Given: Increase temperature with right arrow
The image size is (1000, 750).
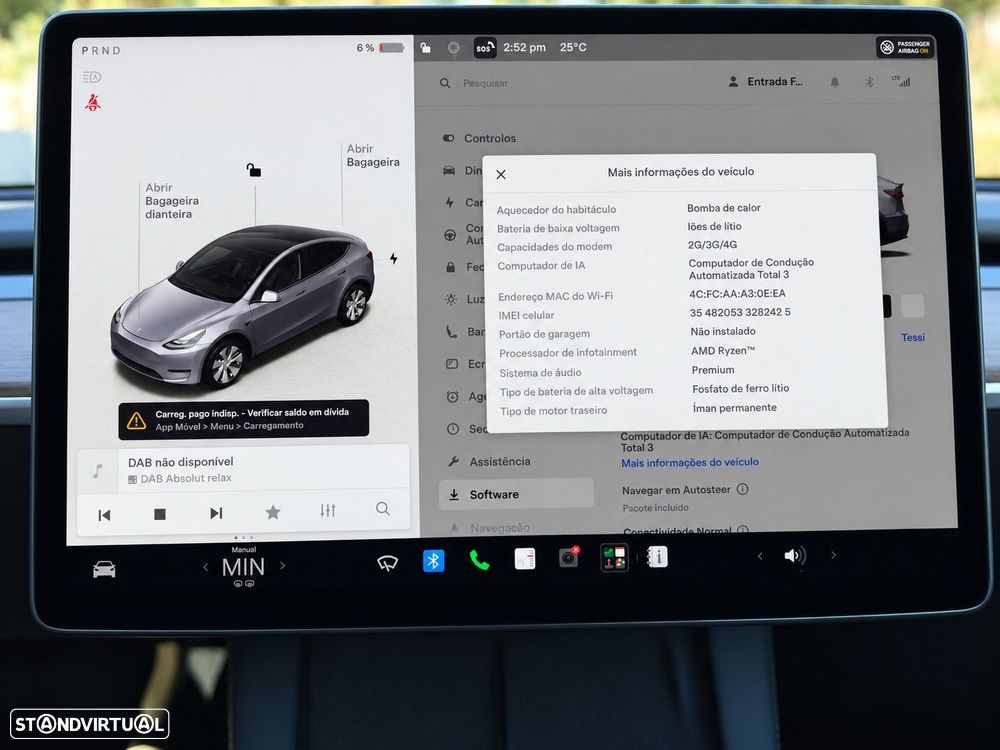Looking at the screenshot, I should tap(283, 565).
